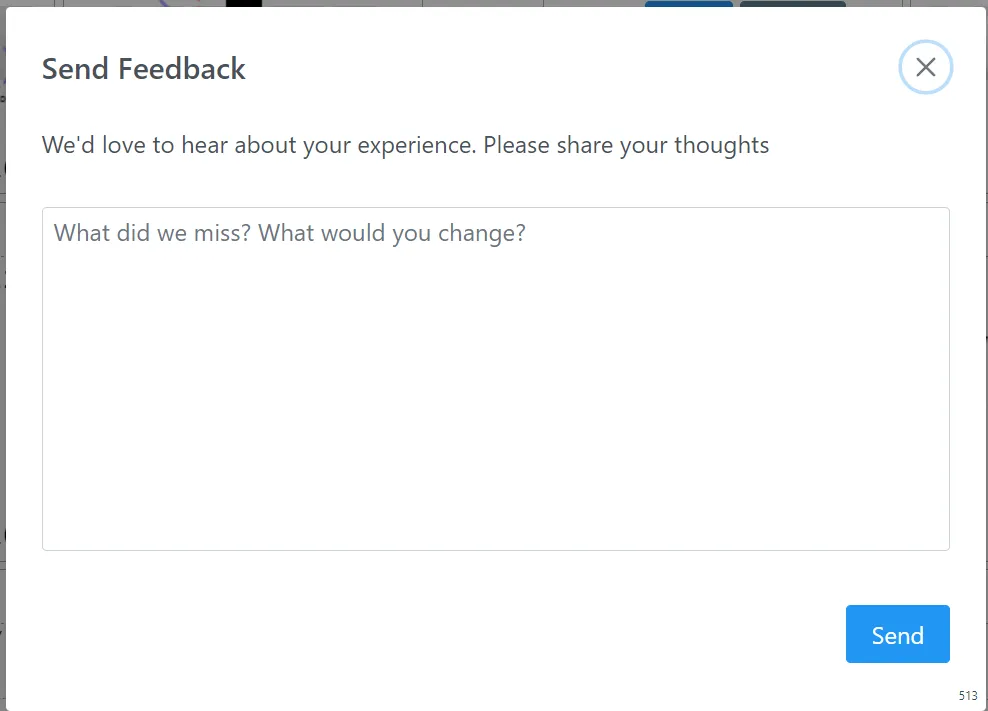Click the dark gray button behind the dialog

click(792, 4)
